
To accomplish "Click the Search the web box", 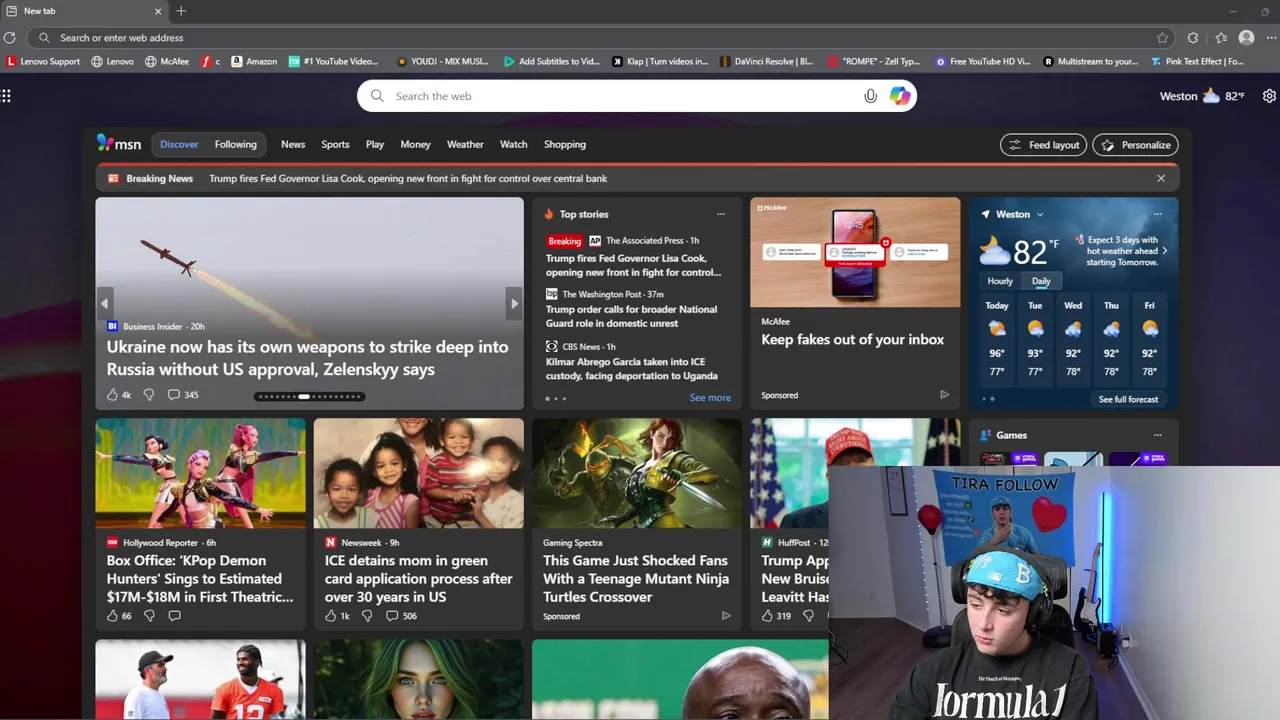I will click(637, 96).
